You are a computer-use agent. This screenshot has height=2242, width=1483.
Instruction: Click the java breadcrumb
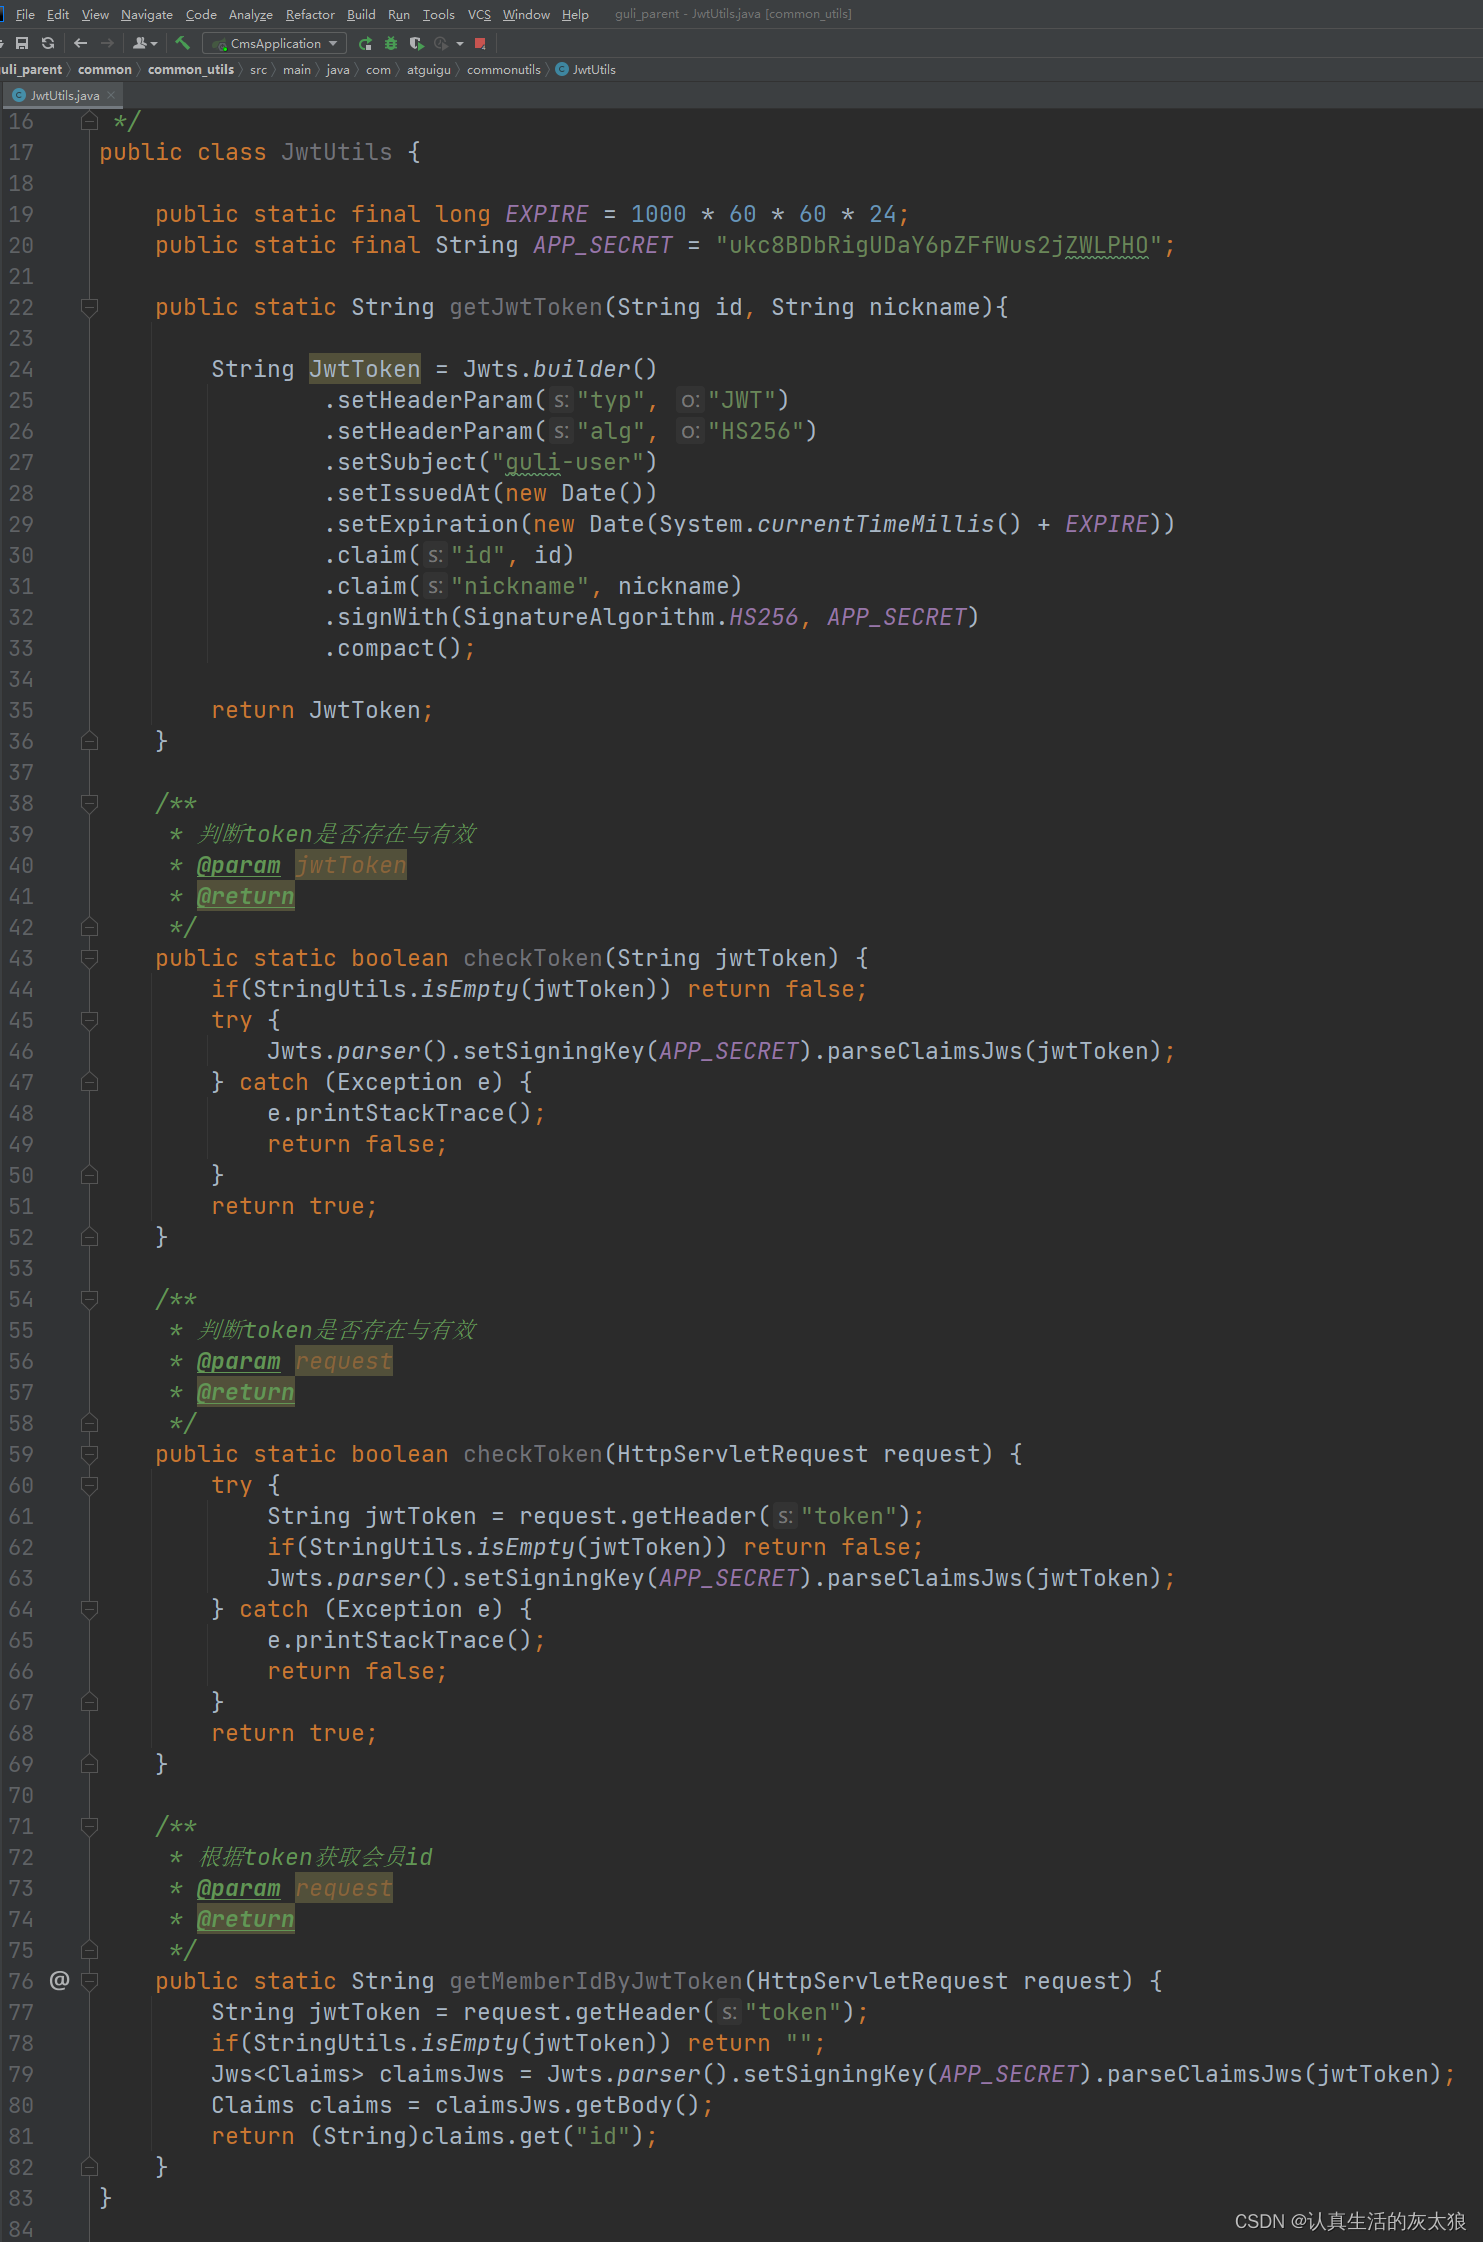click(338, 69)
